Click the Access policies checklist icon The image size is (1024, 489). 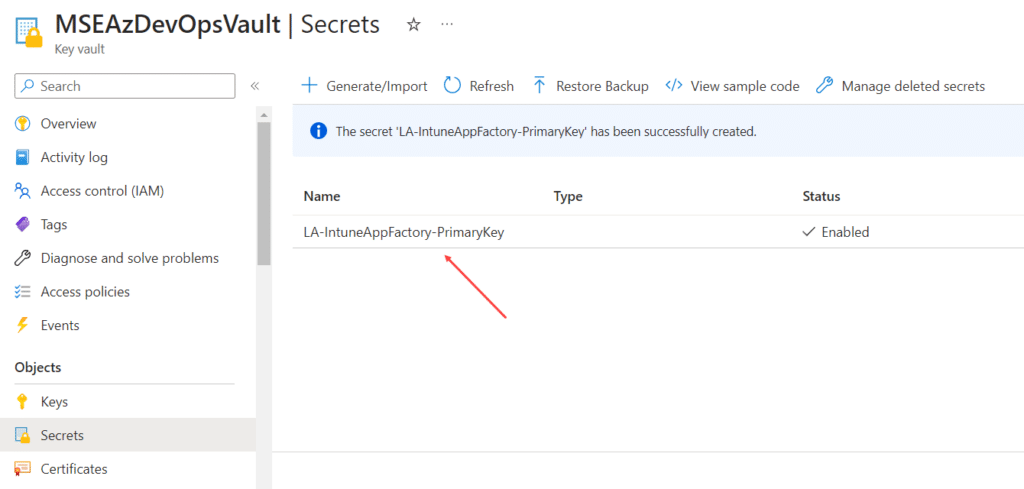pyautogui.click(x=22, y=292)
